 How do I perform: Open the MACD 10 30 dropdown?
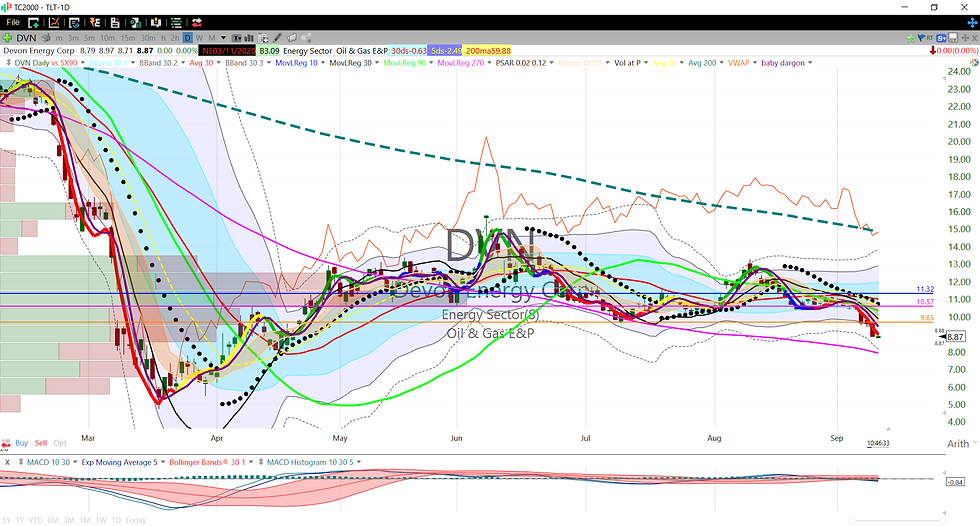(75, 462)
